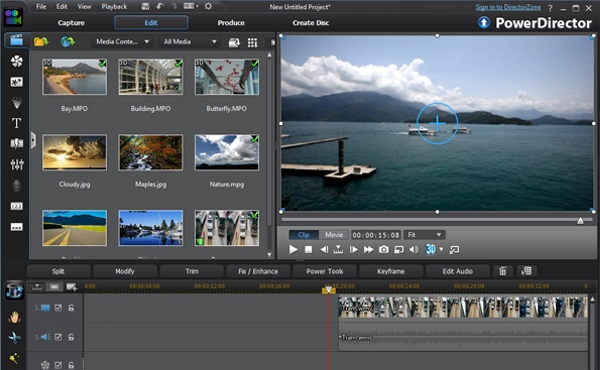This screenshot has height=370, width=600.
Task: Lock video track 1
Action: click(x=71, y=308)
